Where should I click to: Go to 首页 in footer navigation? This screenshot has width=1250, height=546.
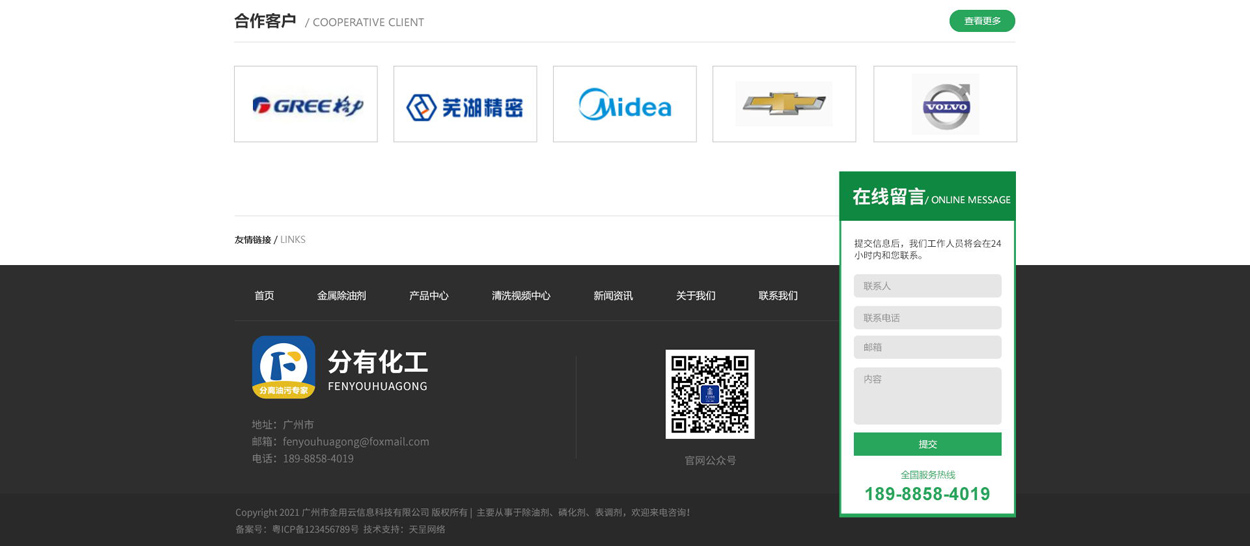(x=264, y=296)
